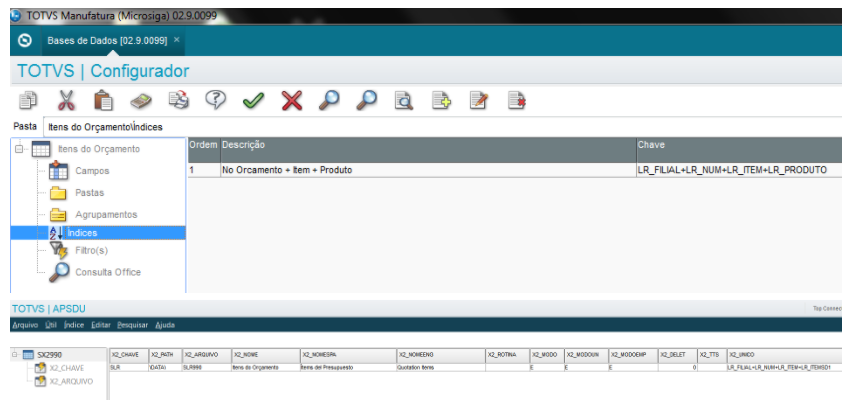Open the Editar menu in APSDU
Screen dimensions: 851x400
(101, 325)
